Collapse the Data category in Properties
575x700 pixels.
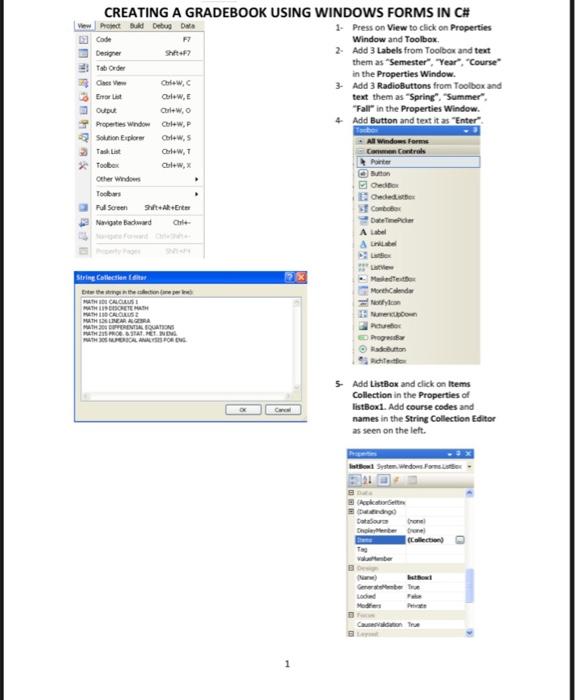click(x=351, y=492)
